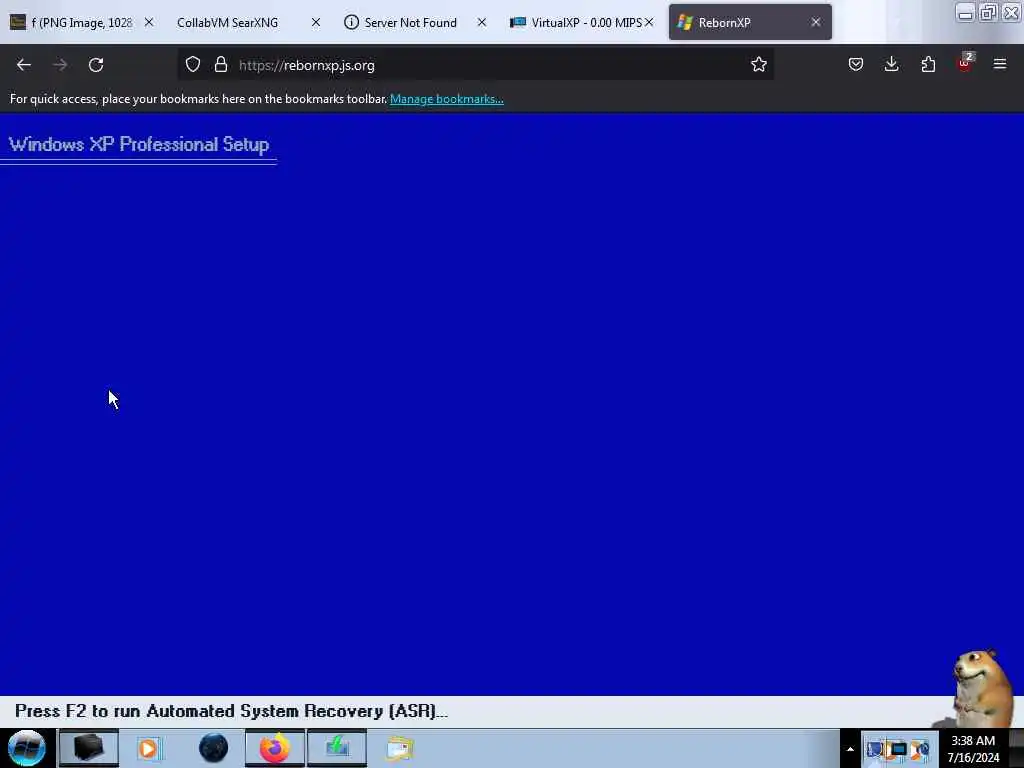Open the green arrow taskbar application
This screenshot has width=1024, height=768.
337,748
